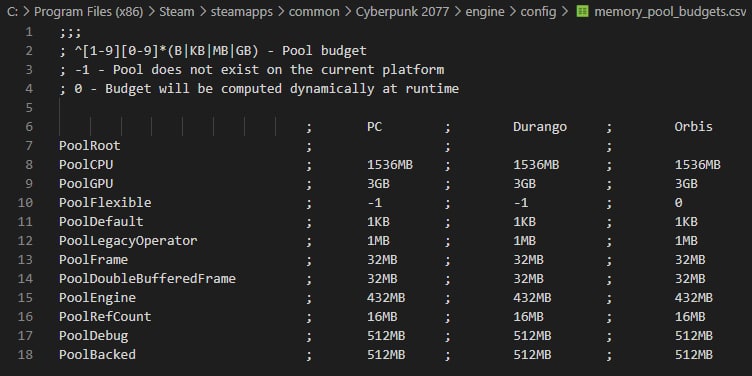This screenshot has width=752, height=376.
Task: Click the PoolDoubleBufferedFrame entry
Action: [x=147, y=279]
